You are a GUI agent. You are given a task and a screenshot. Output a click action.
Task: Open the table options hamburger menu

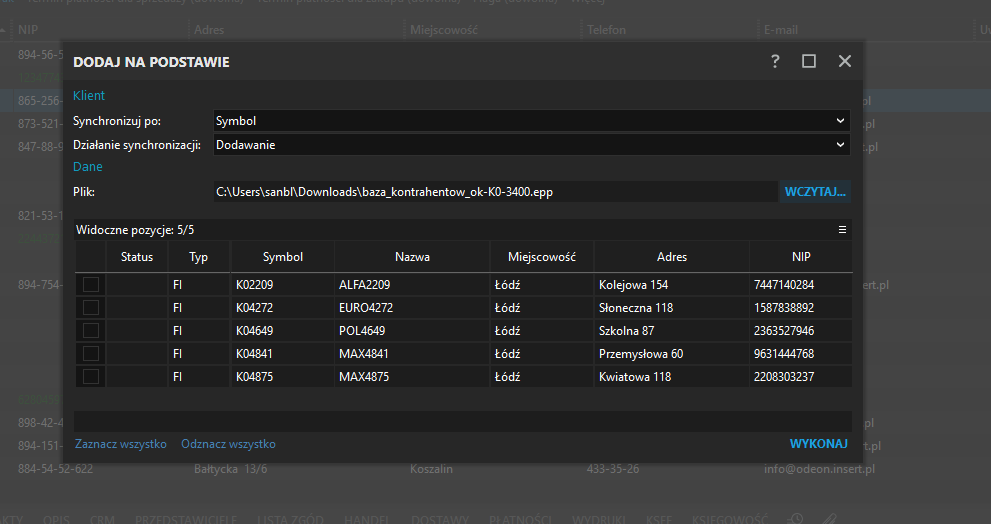[x=842, y=229]
